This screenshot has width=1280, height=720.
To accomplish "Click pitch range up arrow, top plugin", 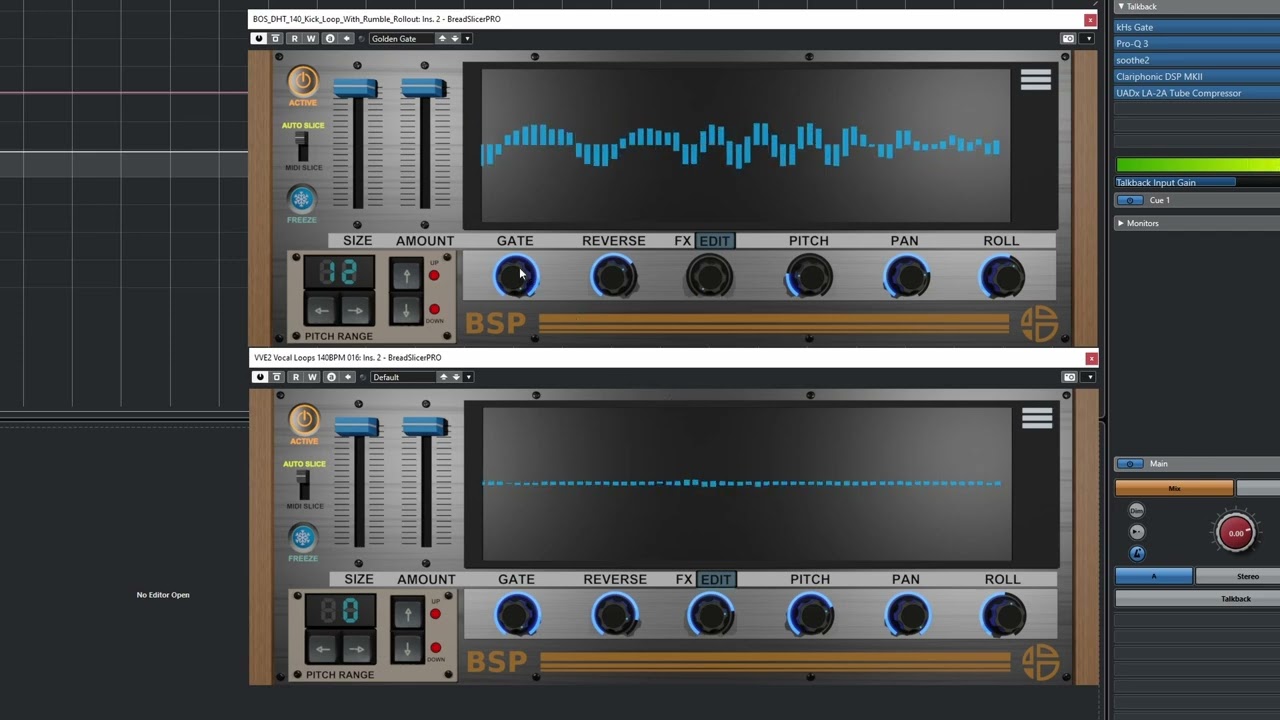I will click(406, 275).
